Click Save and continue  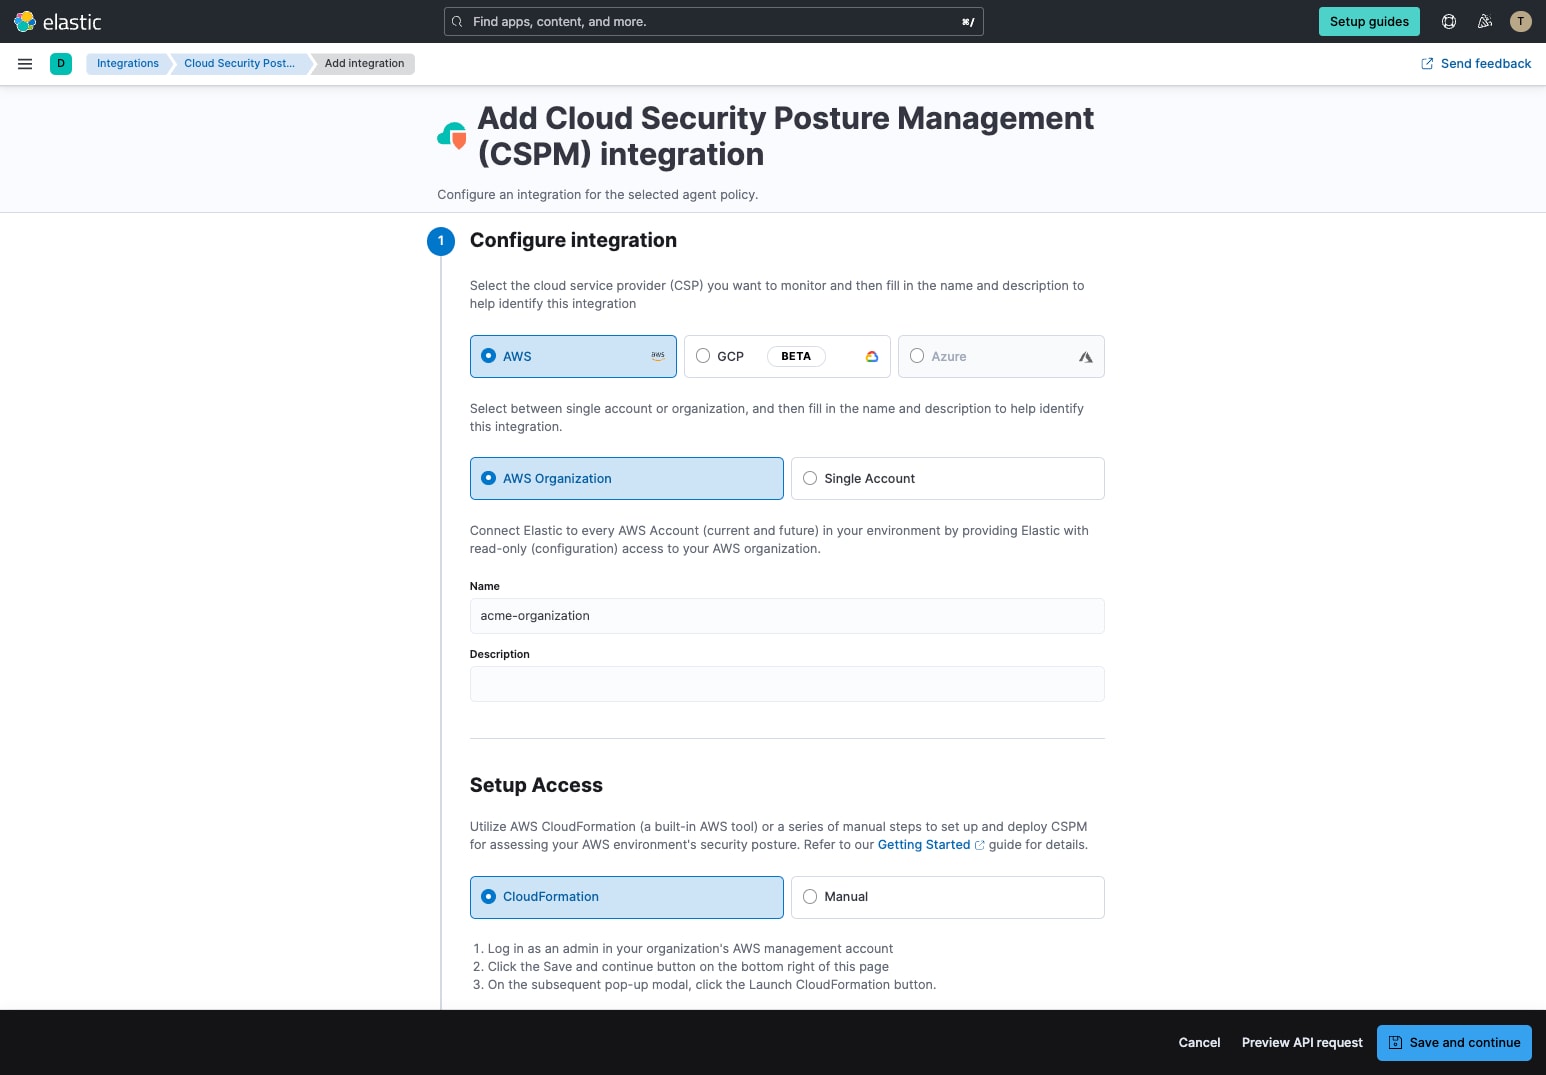tap(1454, 1042)
